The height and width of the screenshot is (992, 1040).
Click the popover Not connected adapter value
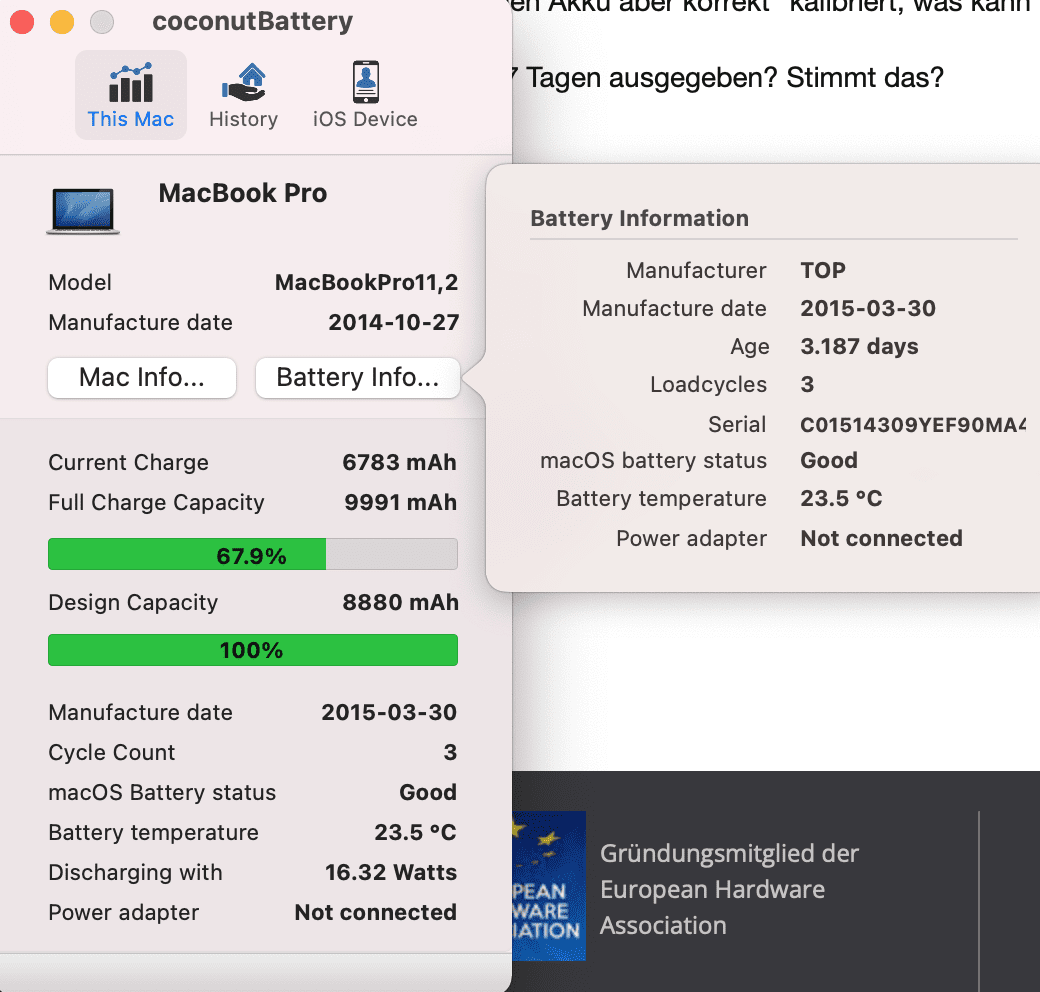(x=881, y=538)
